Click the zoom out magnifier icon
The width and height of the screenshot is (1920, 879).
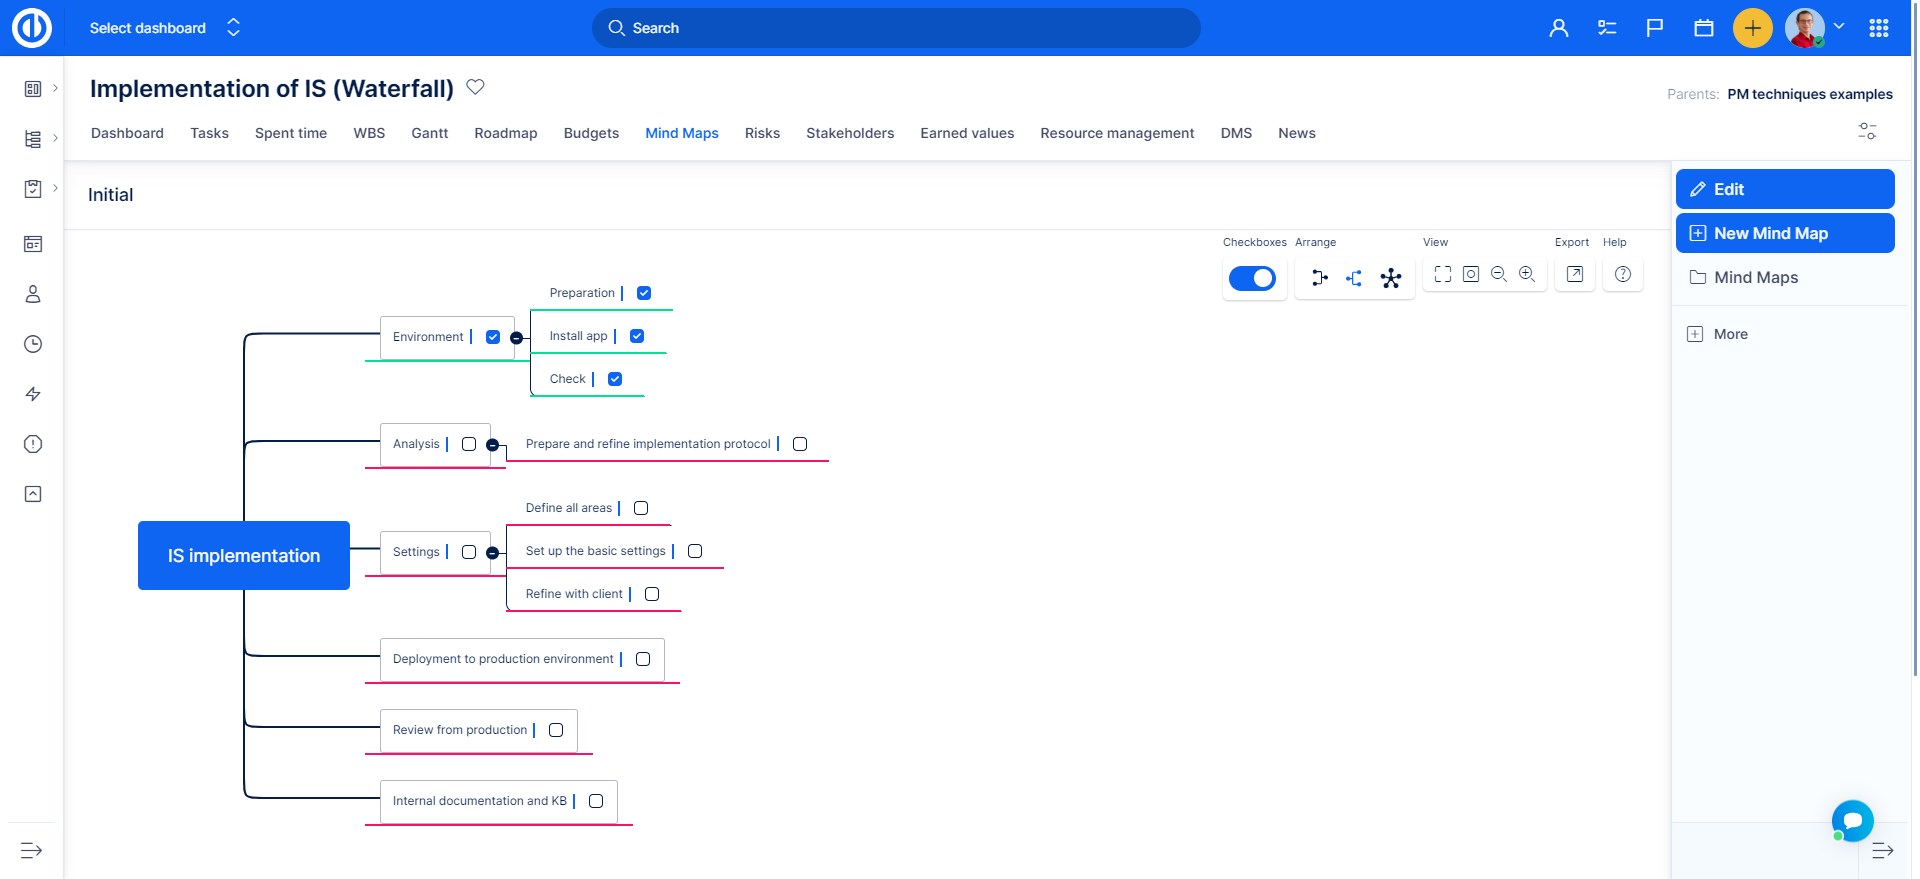pyautogui.click(x=1498, y=274)
